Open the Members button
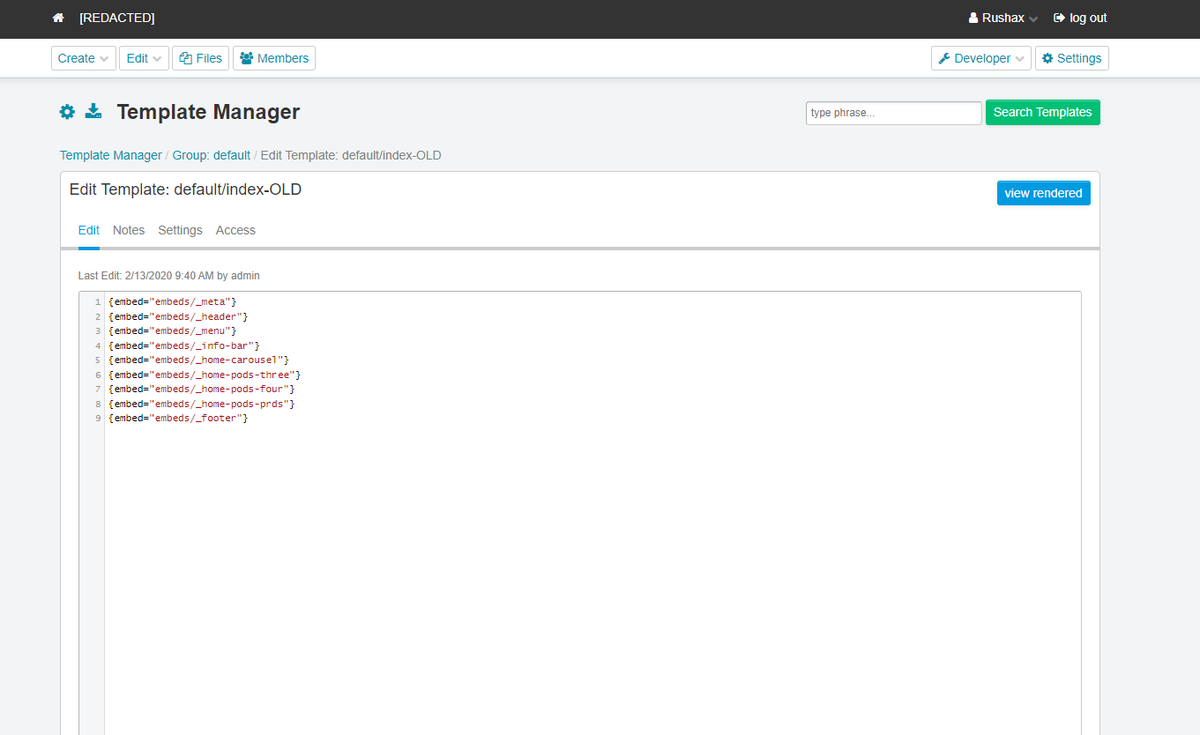Image resolution: width=1200 pixels, height=735 pixels. click(x=274, y=58)
